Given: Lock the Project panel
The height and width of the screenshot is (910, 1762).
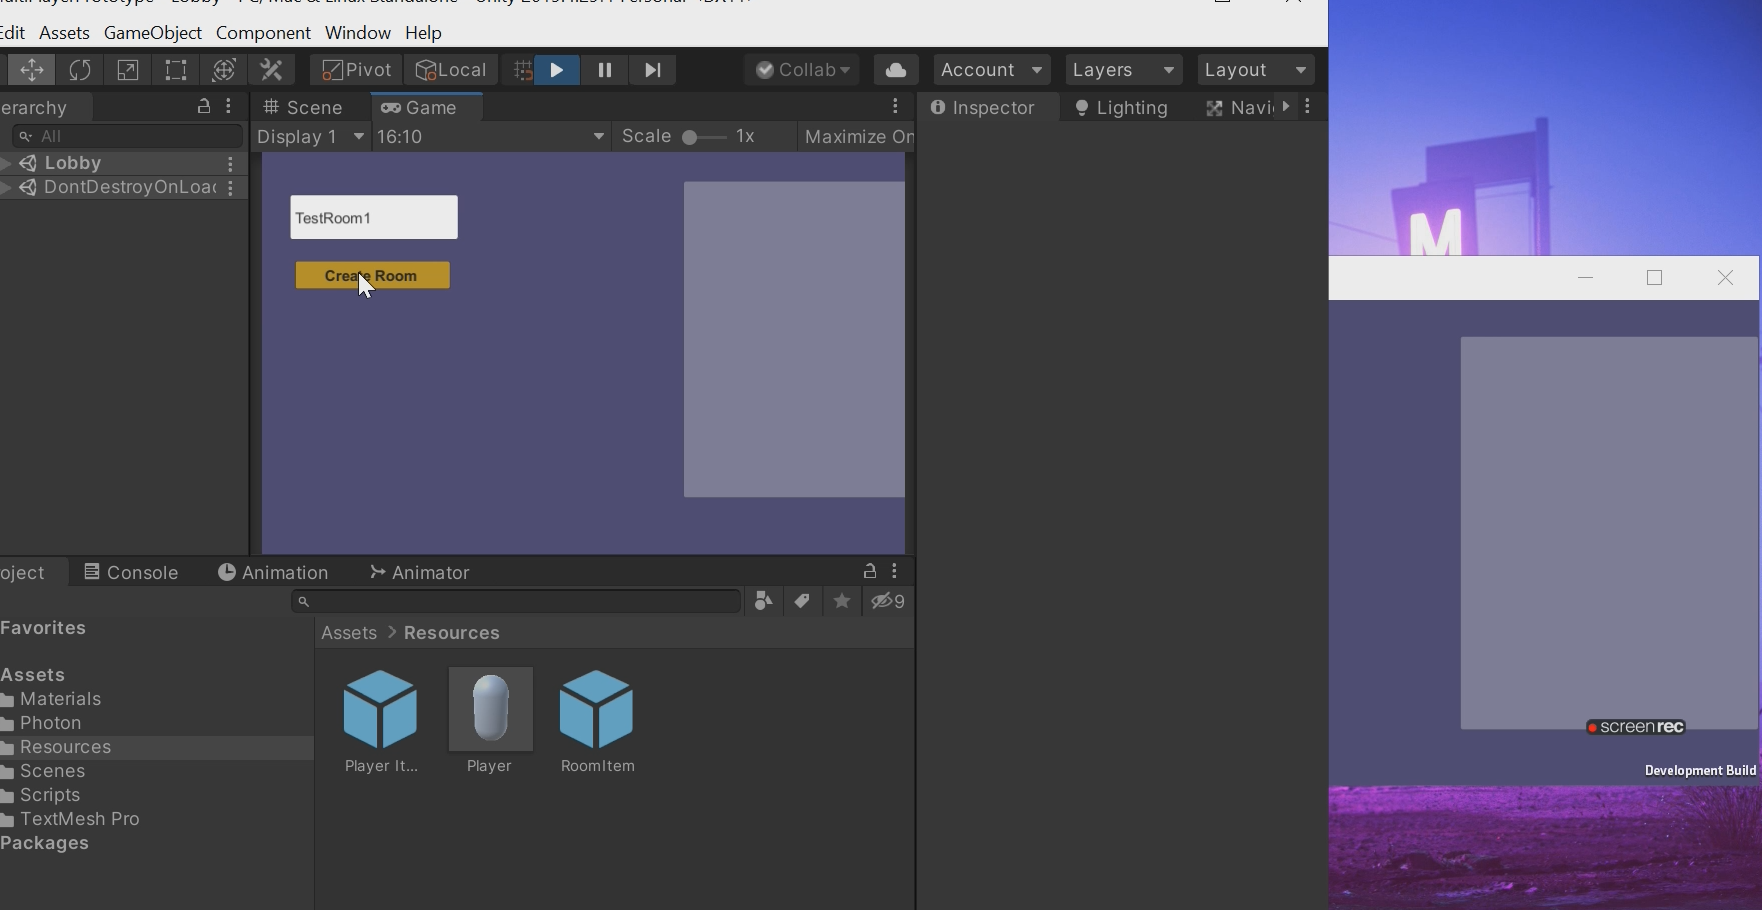Looking at the screenshot, I should pos(869,571).
